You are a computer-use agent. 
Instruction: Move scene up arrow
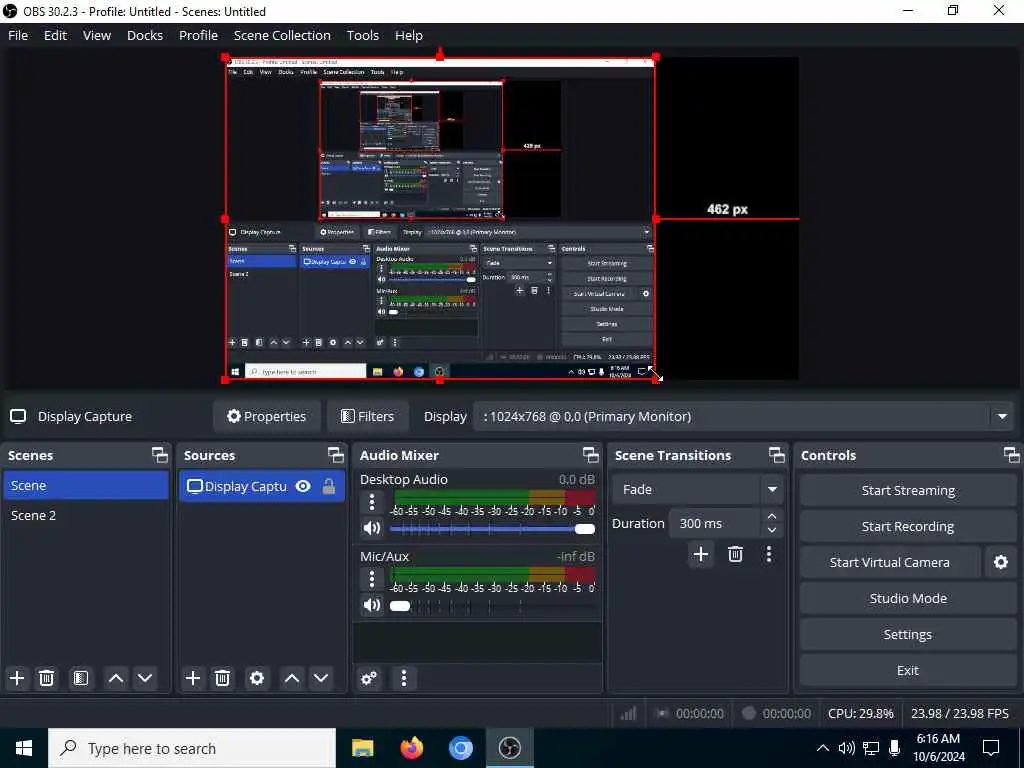pos(116,678)
